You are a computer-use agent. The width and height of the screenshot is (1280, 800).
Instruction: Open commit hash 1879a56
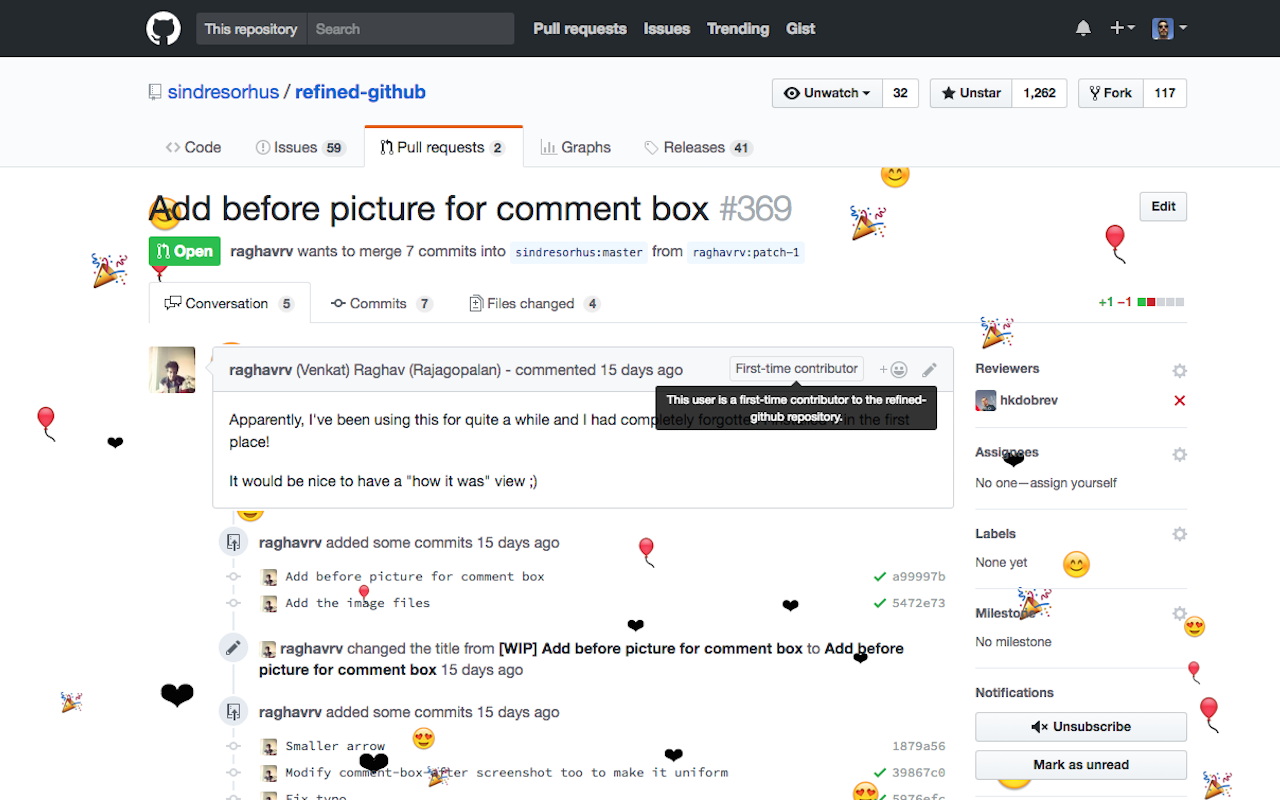click(919, 746)
